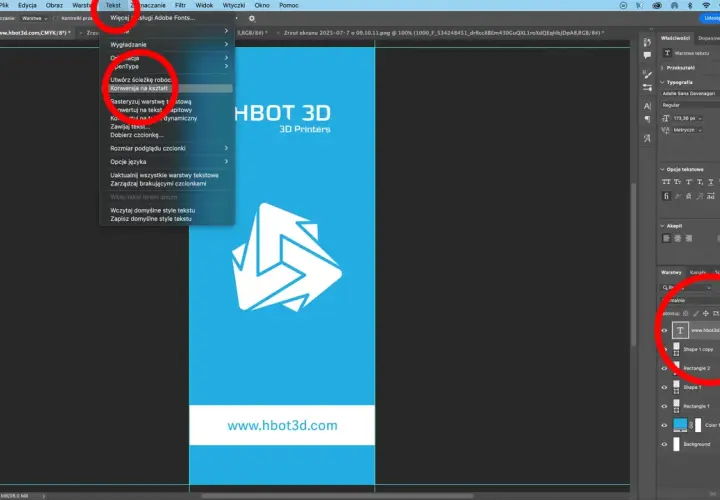Image resolution: width=720 pixels, height=500 pixels.
Task: Hide the Rectangle 2 layer
Action: (x=664, y=368)
